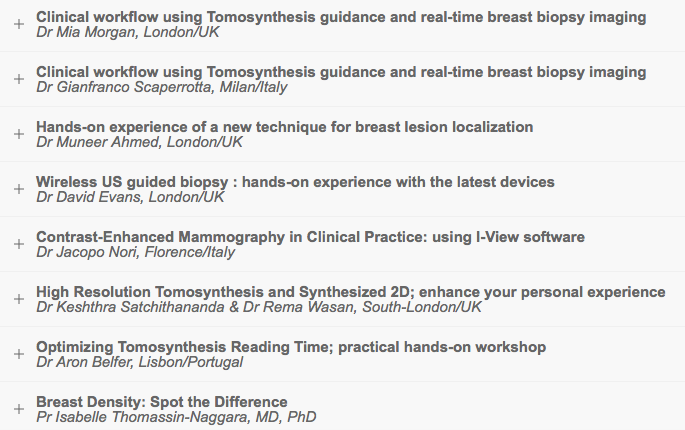Click speaker Dr Jacopo Nori, Florence/Italy

[135, 252]
